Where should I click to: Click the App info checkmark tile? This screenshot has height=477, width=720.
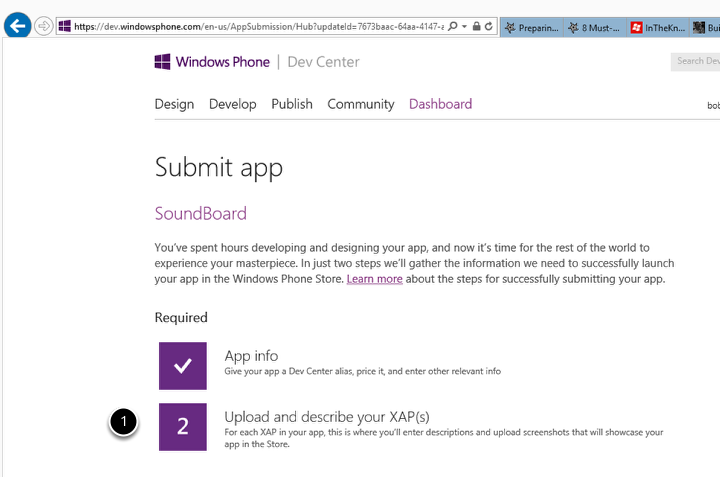tap(182, 366)
